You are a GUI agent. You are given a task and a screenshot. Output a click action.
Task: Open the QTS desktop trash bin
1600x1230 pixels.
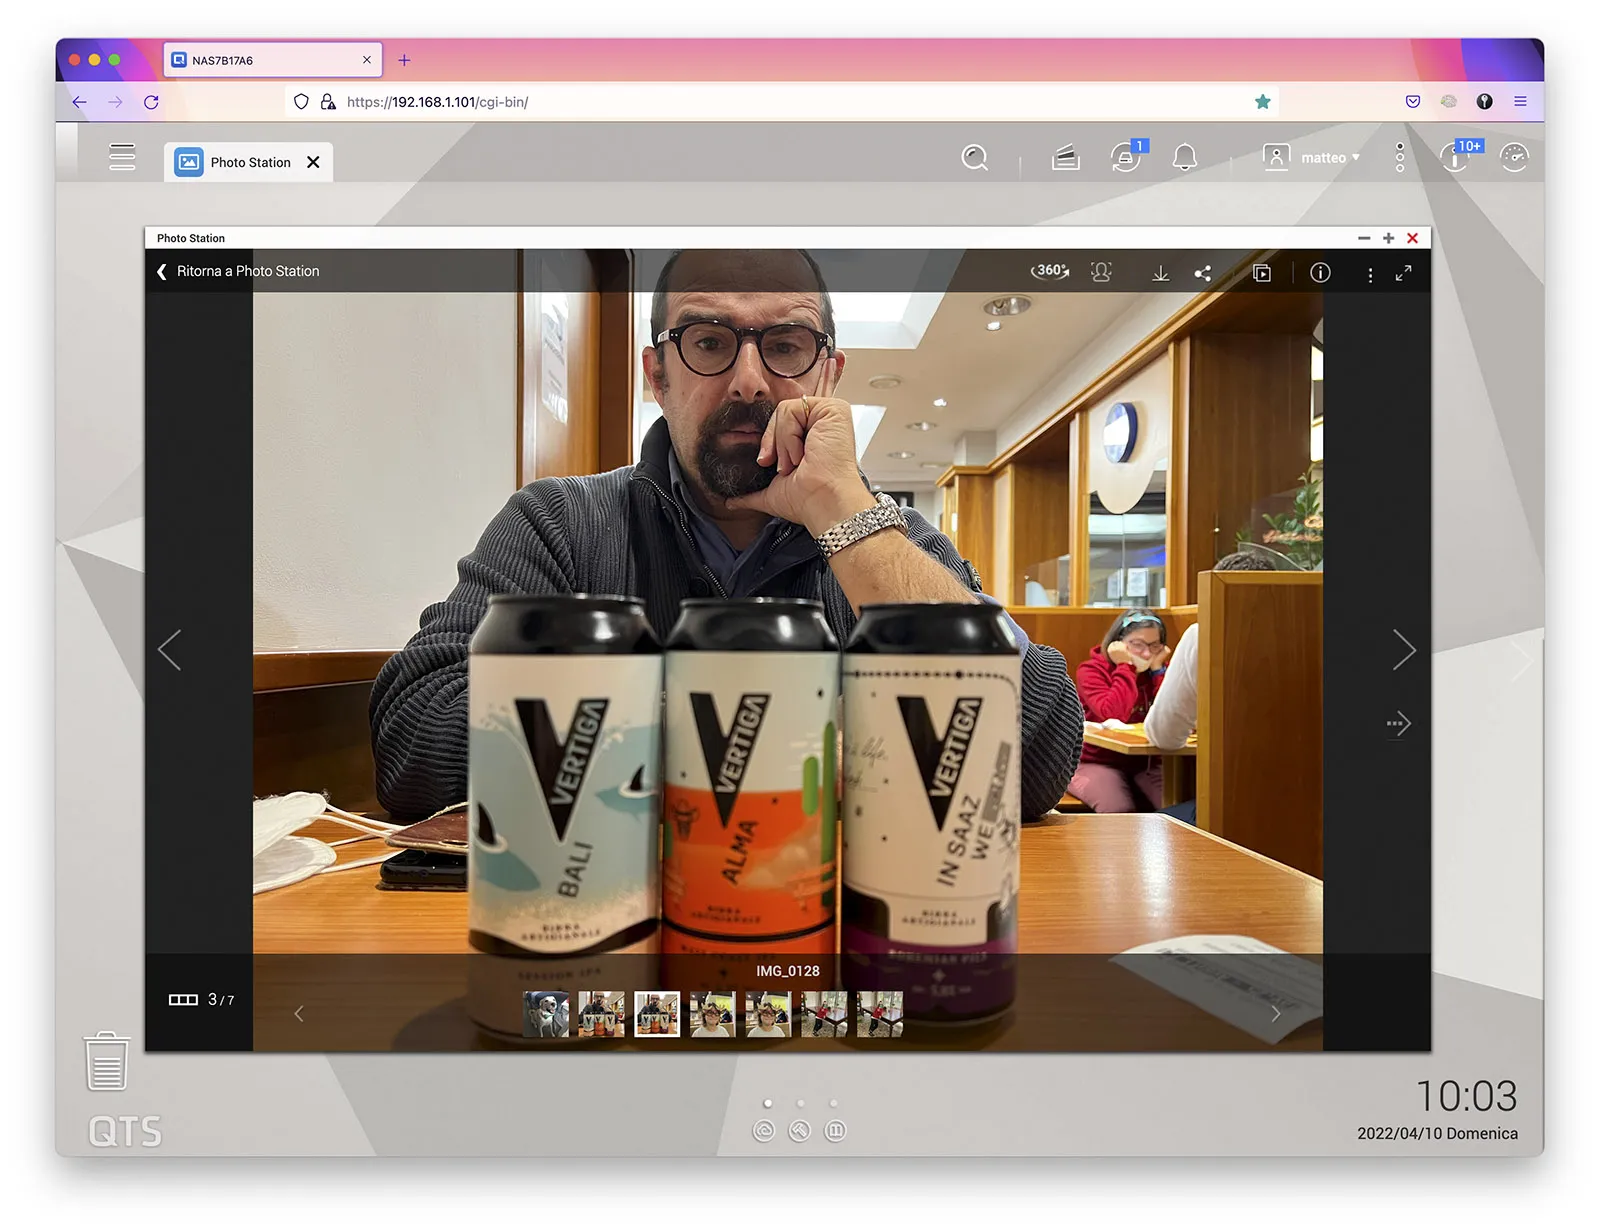107,1061
